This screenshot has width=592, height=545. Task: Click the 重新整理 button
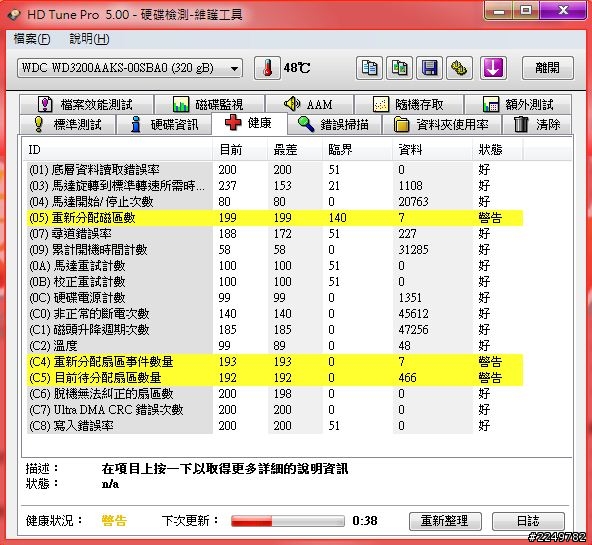coord(445,521)
